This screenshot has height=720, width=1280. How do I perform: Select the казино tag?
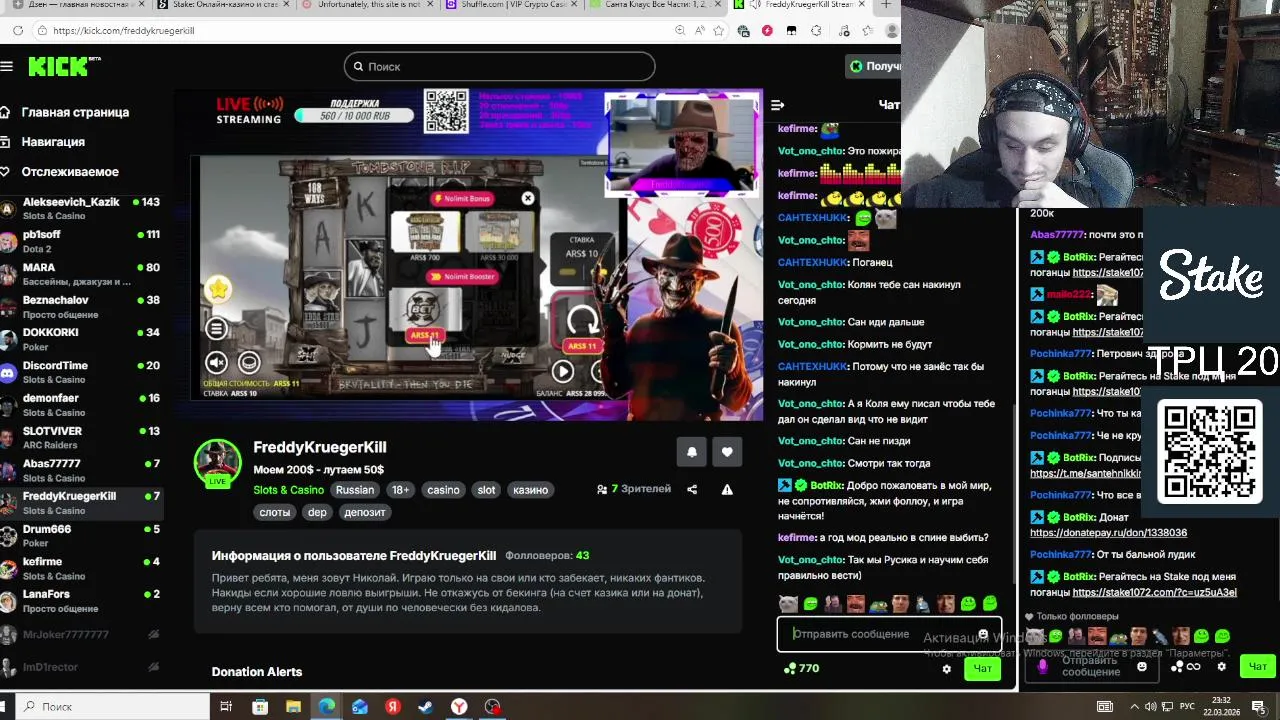530,490
